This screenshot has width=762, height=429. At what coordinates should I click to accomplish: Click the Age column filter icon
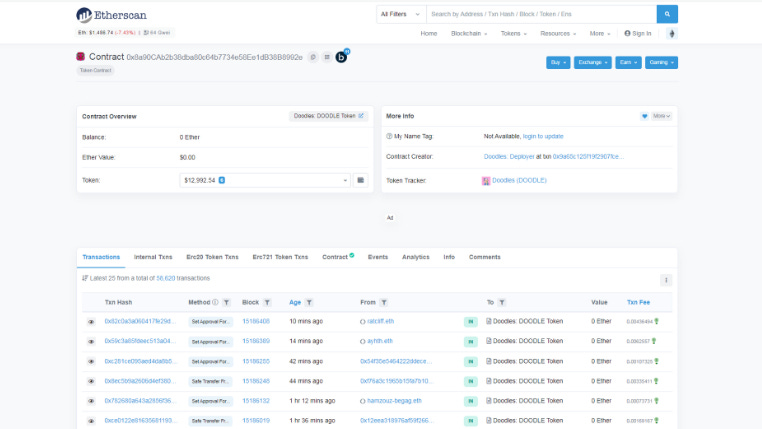(309, 302)
